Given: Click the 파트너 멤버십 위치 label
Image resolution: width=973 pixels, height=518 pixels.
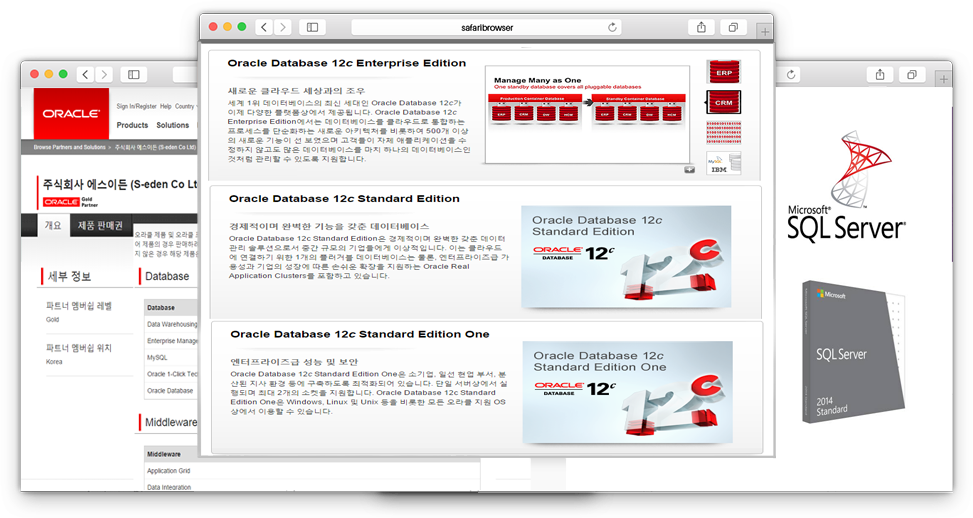Looking at the screenshot, I should [x=79, y=348].
